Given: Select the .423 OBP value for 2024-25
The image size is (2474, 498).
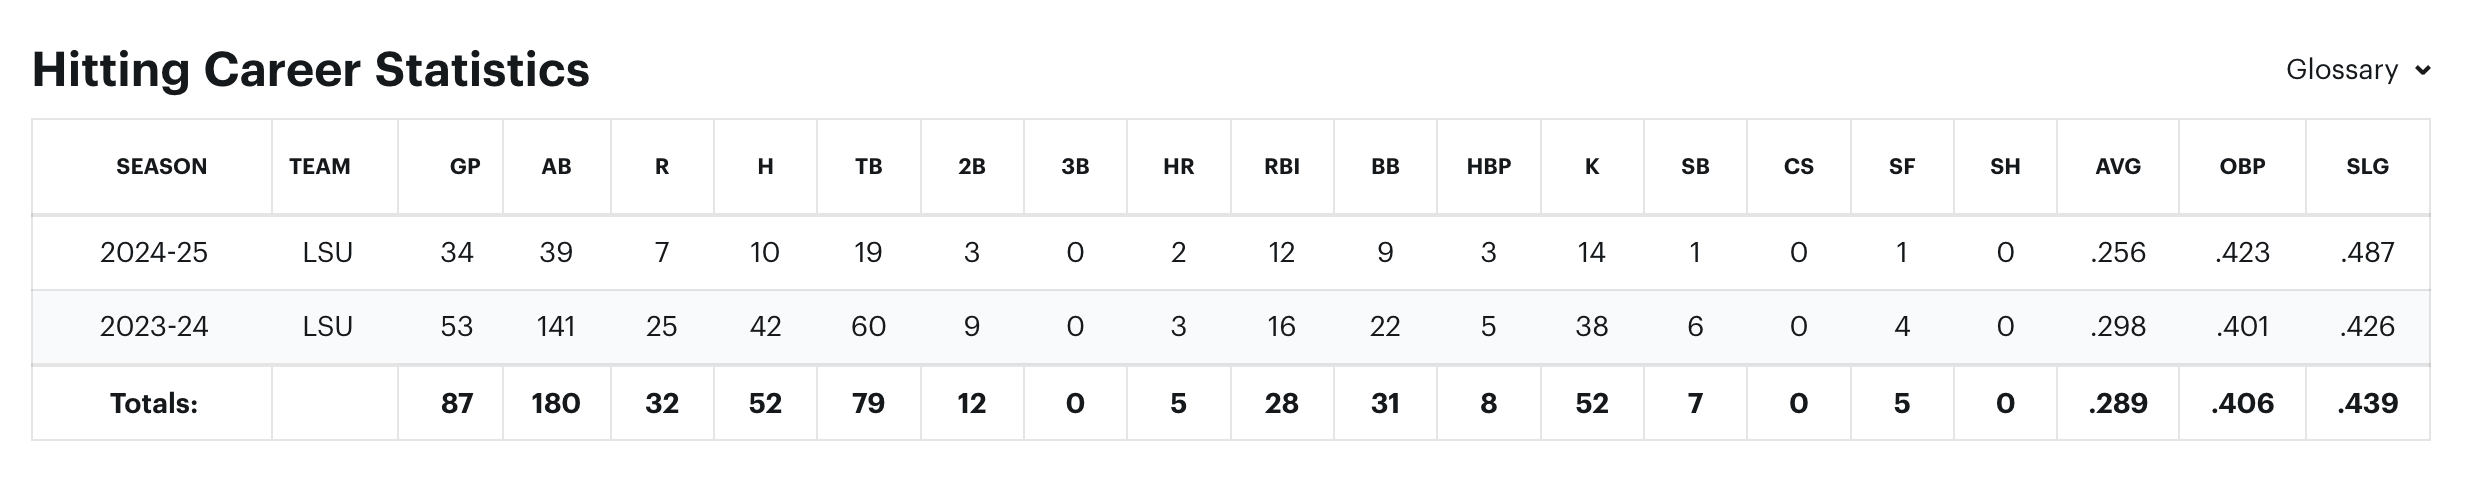Looking at the screenshot, I should click(x=2242, y=252).
